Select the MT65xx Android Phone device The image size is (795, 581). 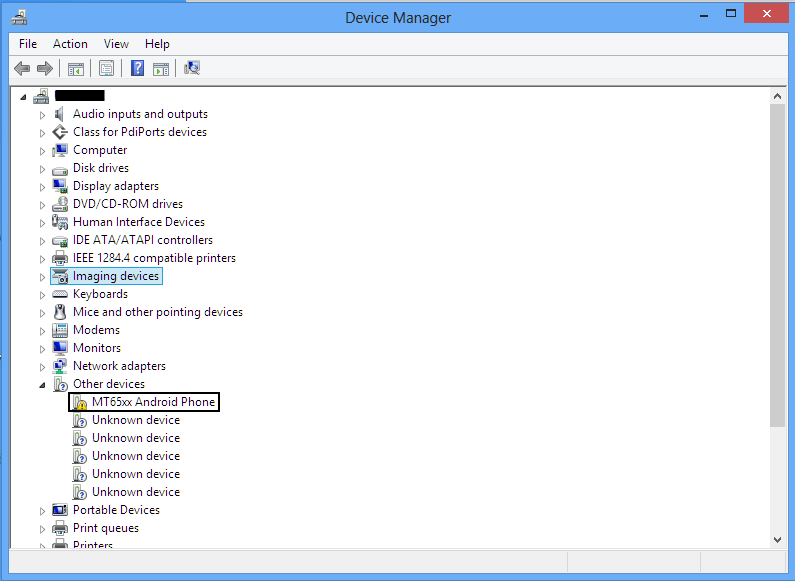tap(153, 402)
